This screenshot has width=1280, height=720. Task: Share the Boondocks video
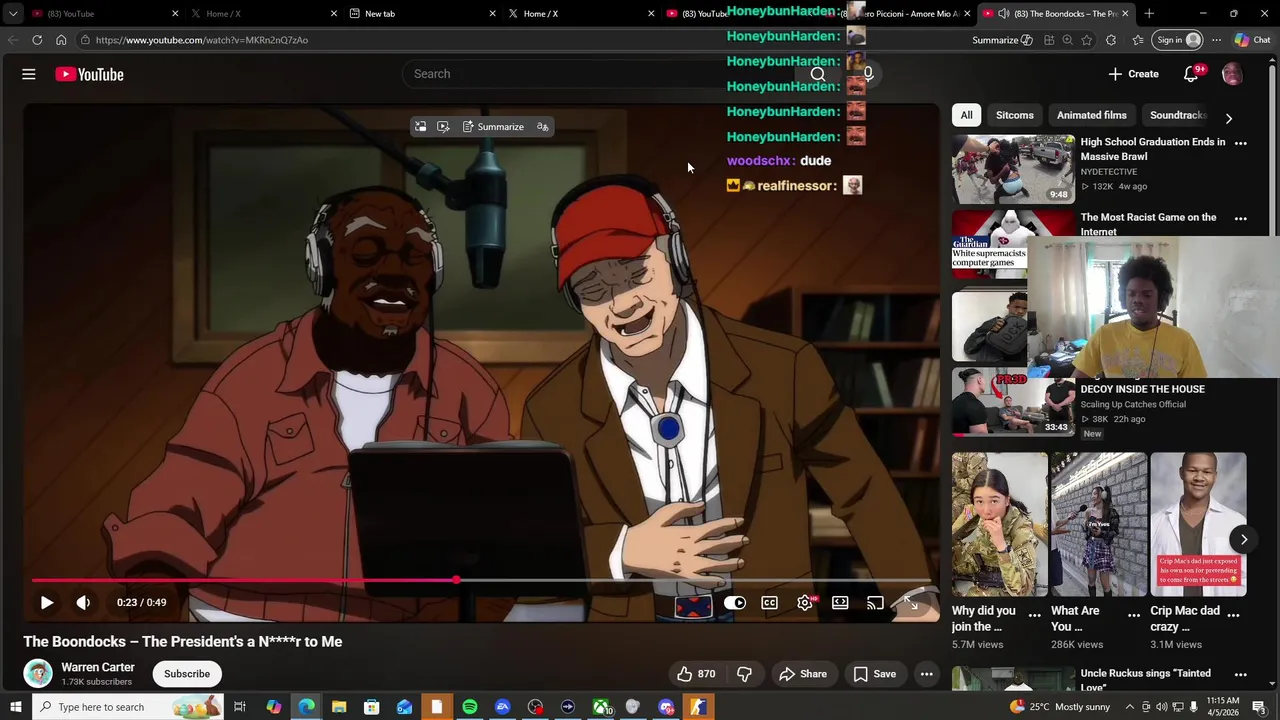tap(803, 674)
